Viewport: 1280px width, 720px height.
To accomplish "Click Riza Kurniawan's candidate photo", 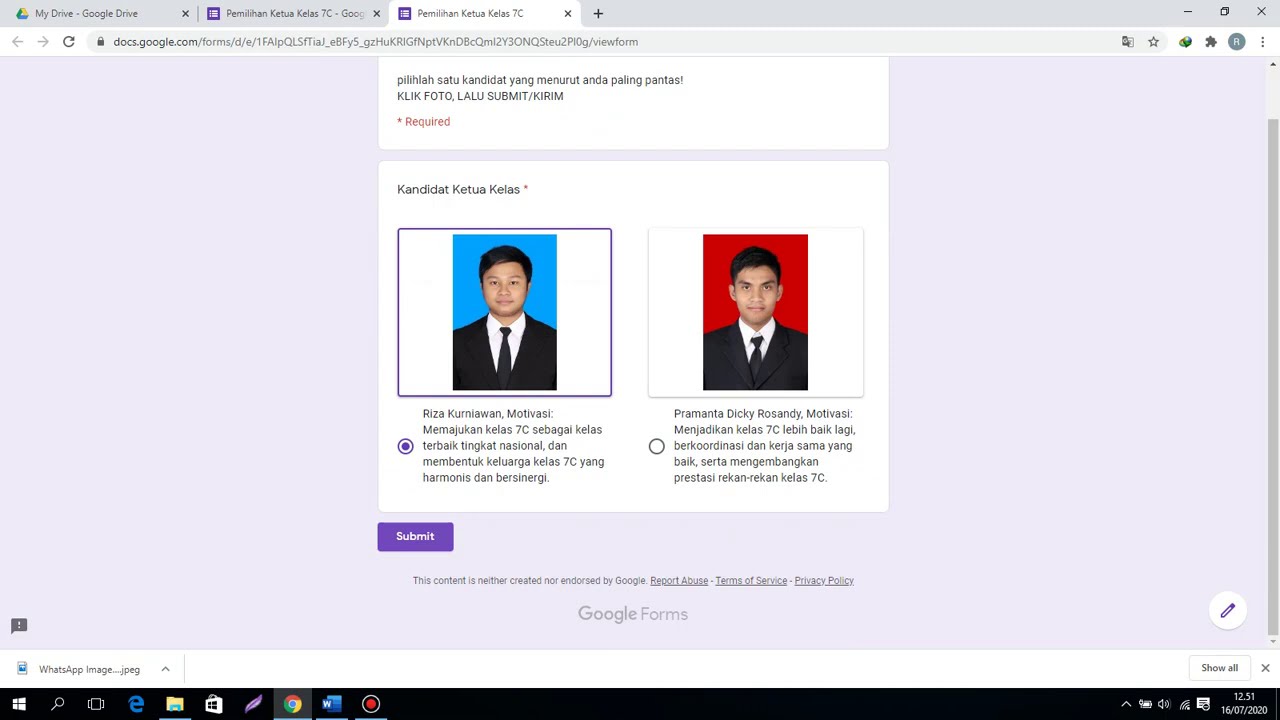I will 504,312.
